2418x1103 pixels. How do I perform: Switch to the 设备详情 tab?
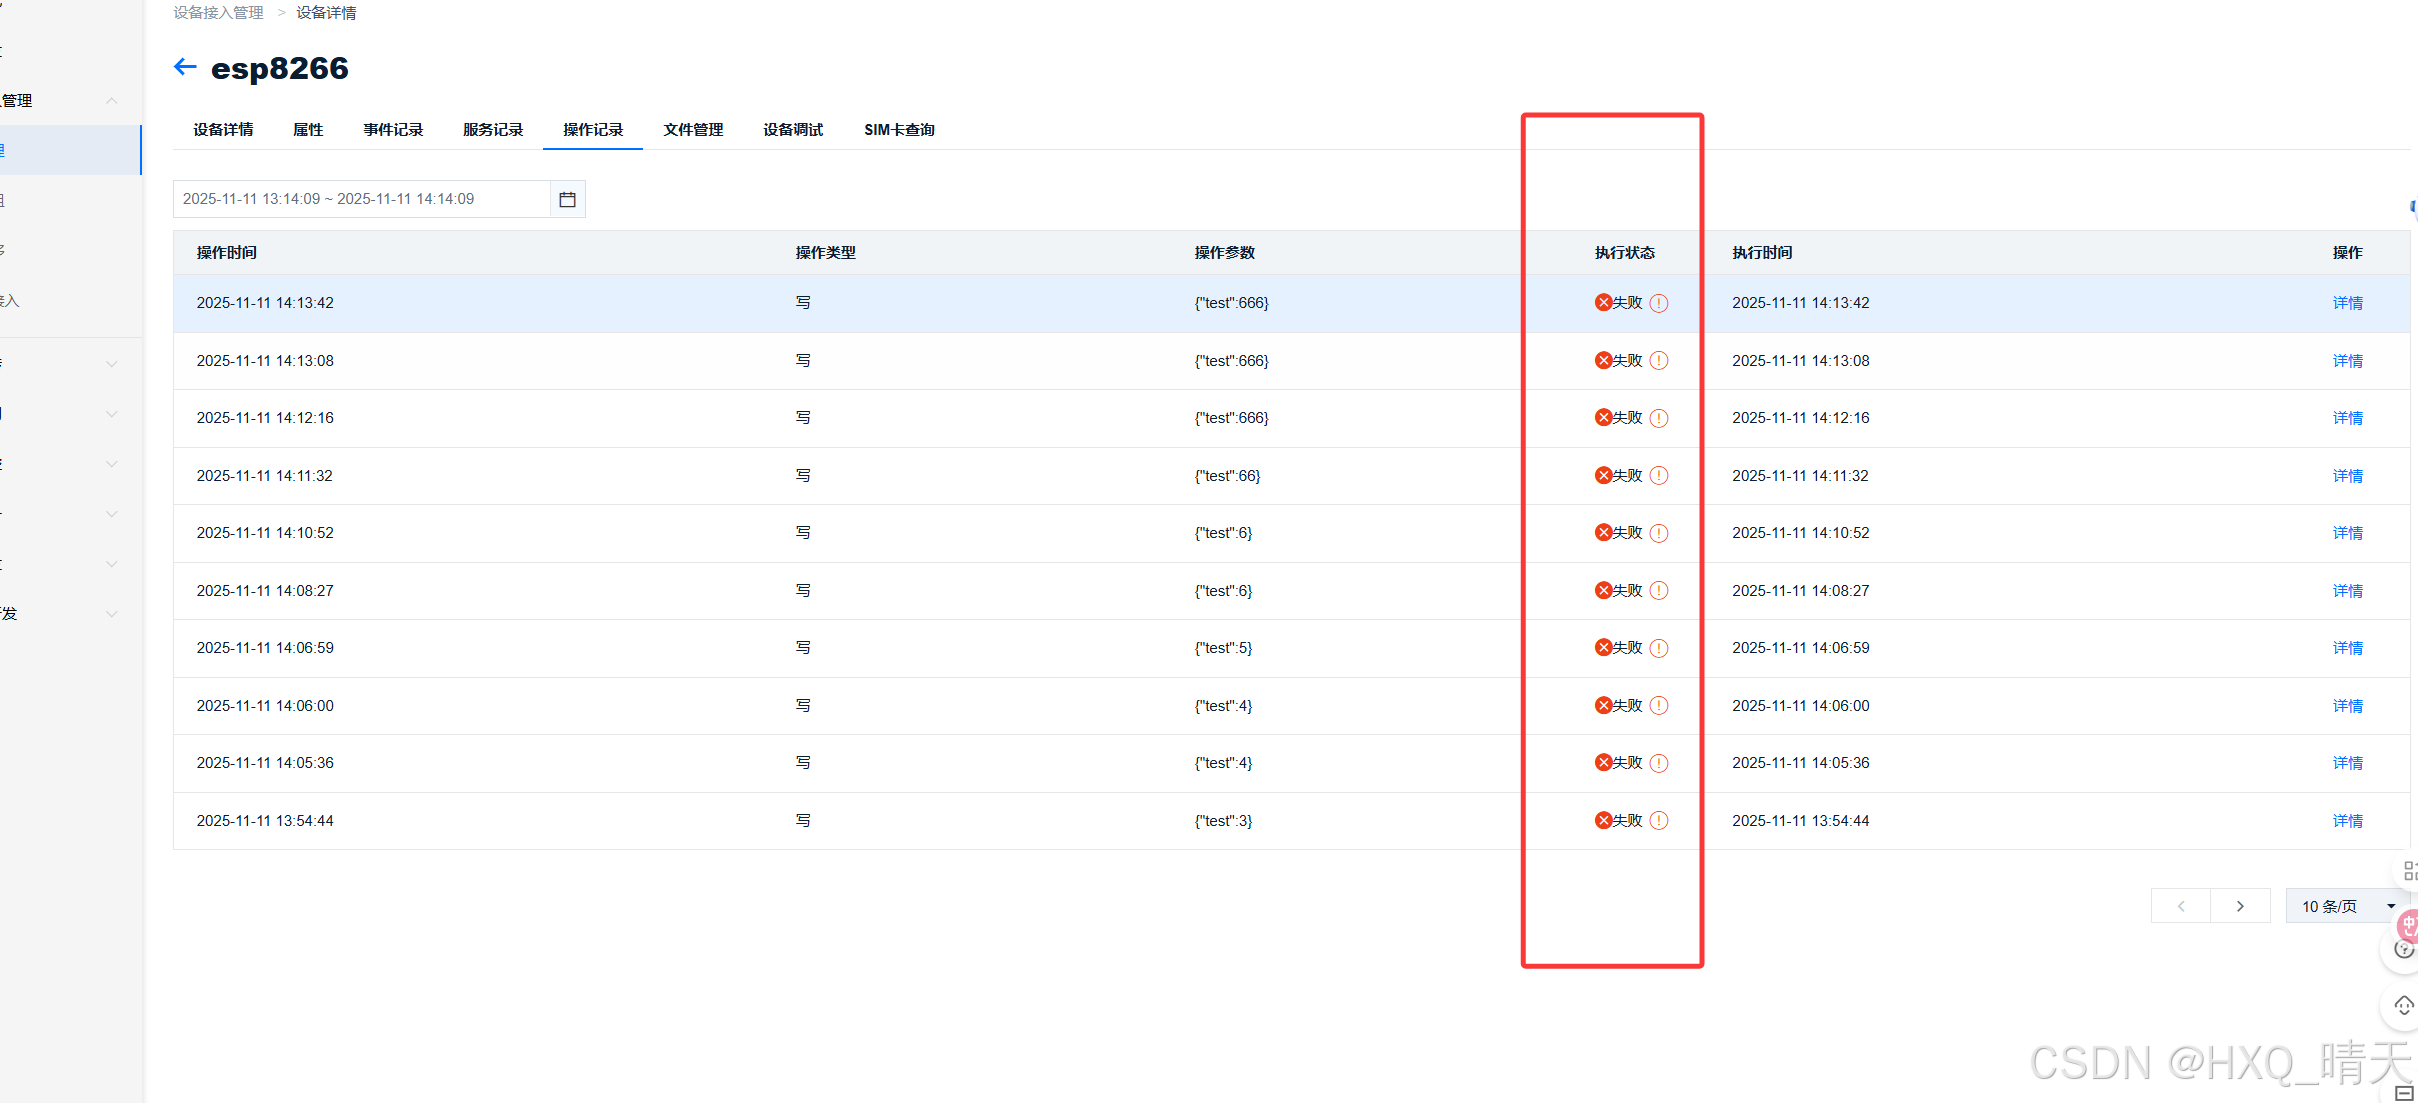pos(223,130)
